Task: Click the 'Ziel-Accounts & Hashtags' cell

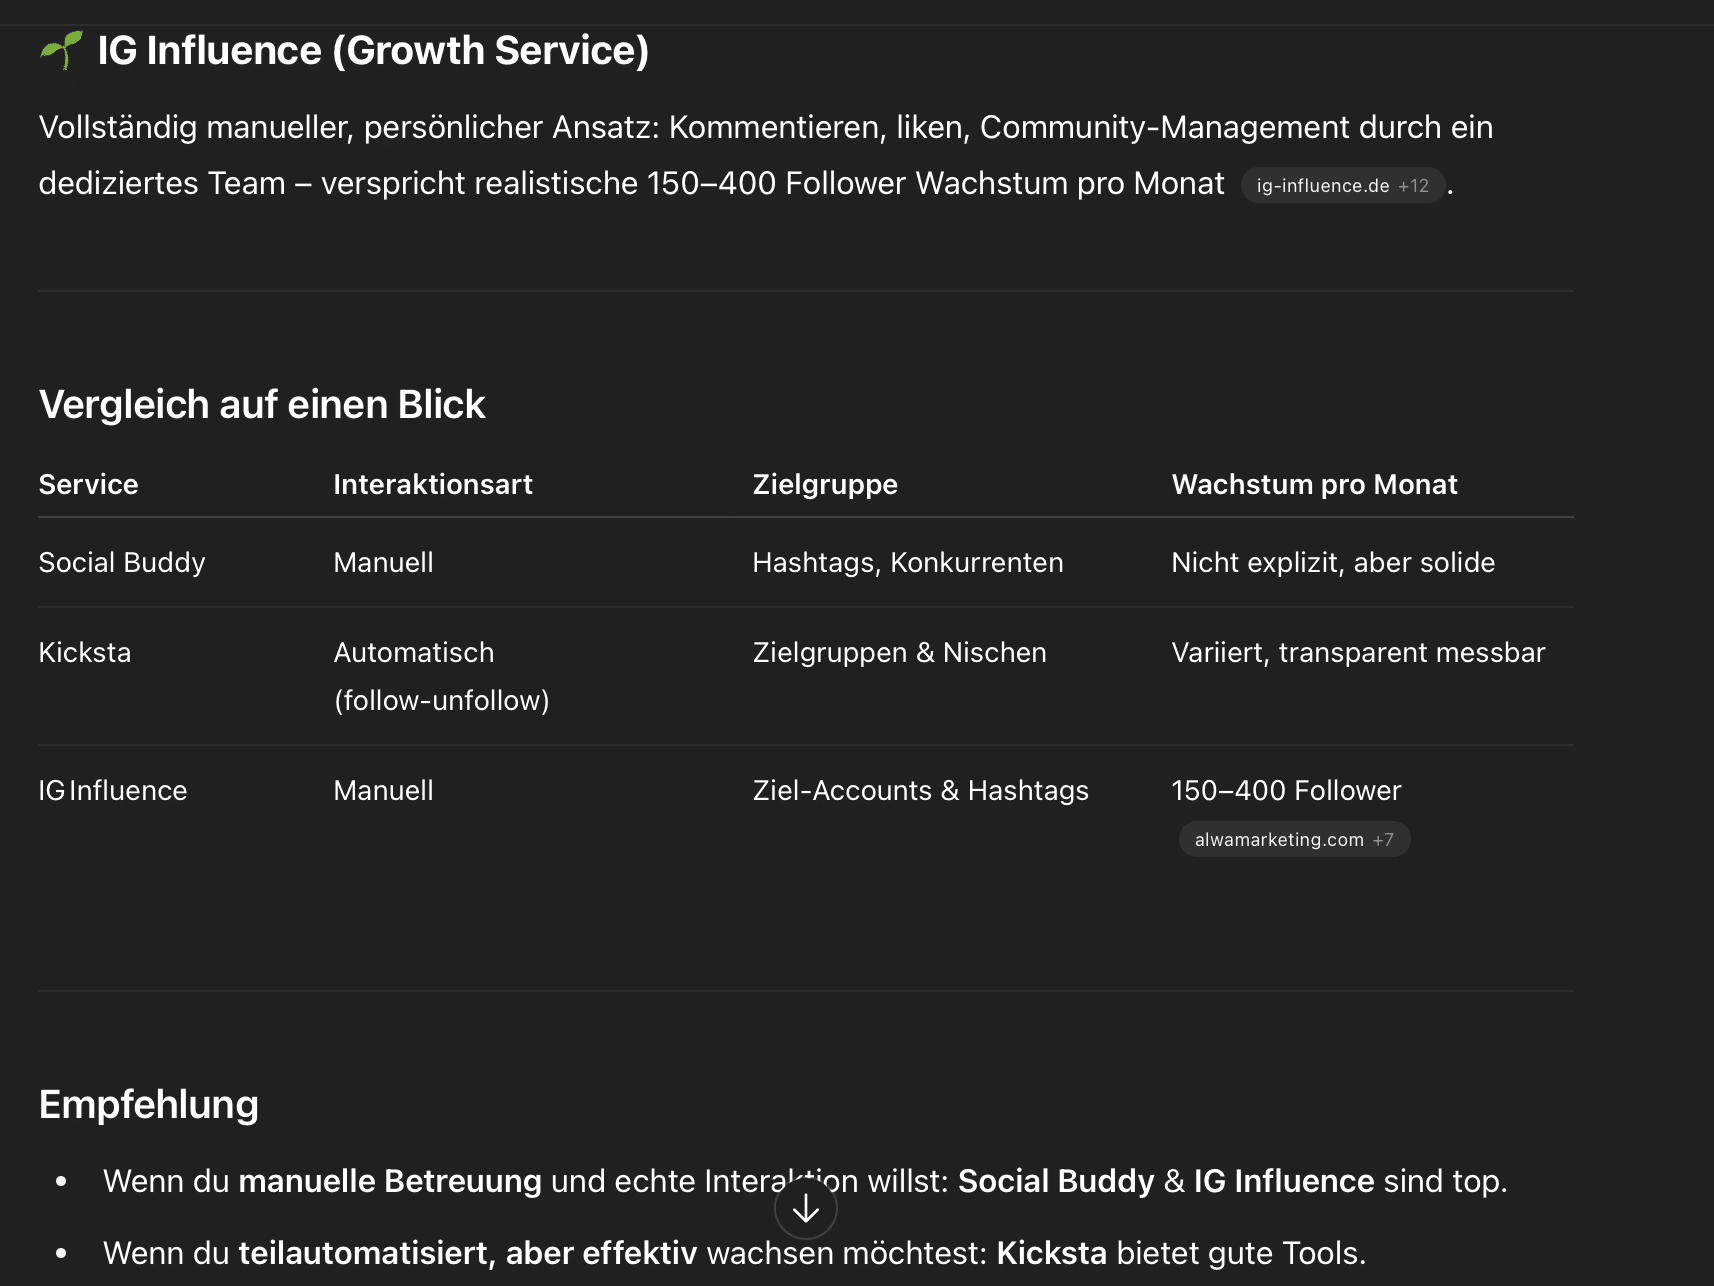Action: 920,790
